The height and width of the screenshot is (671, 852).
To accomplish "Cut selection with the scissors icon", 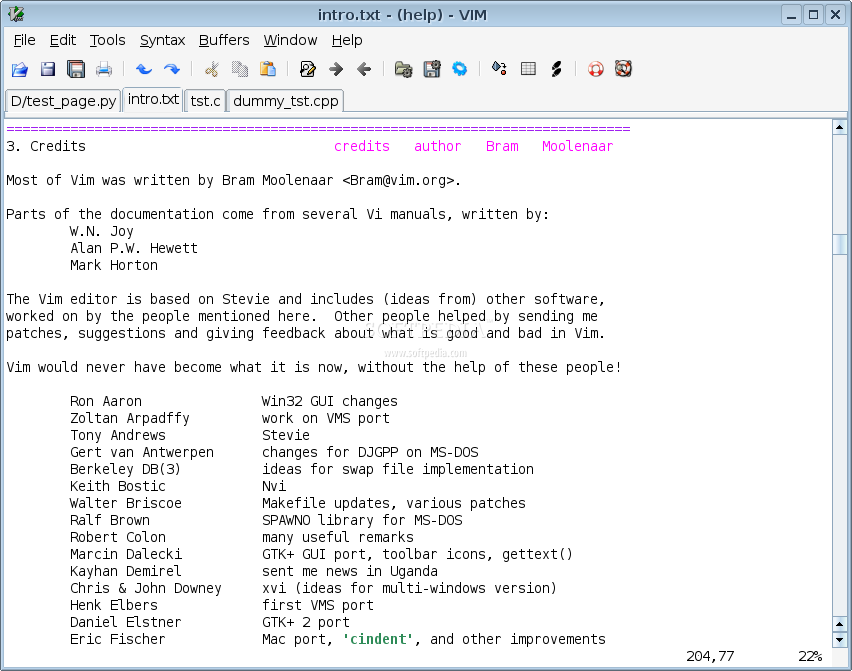I will click(211, 69).
